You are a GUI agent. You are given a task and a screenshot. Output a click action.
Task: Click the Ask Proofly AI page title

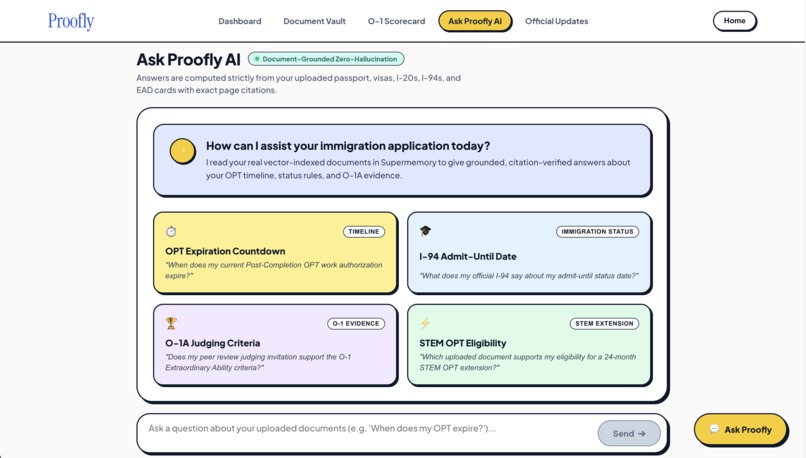coord(188,60)
